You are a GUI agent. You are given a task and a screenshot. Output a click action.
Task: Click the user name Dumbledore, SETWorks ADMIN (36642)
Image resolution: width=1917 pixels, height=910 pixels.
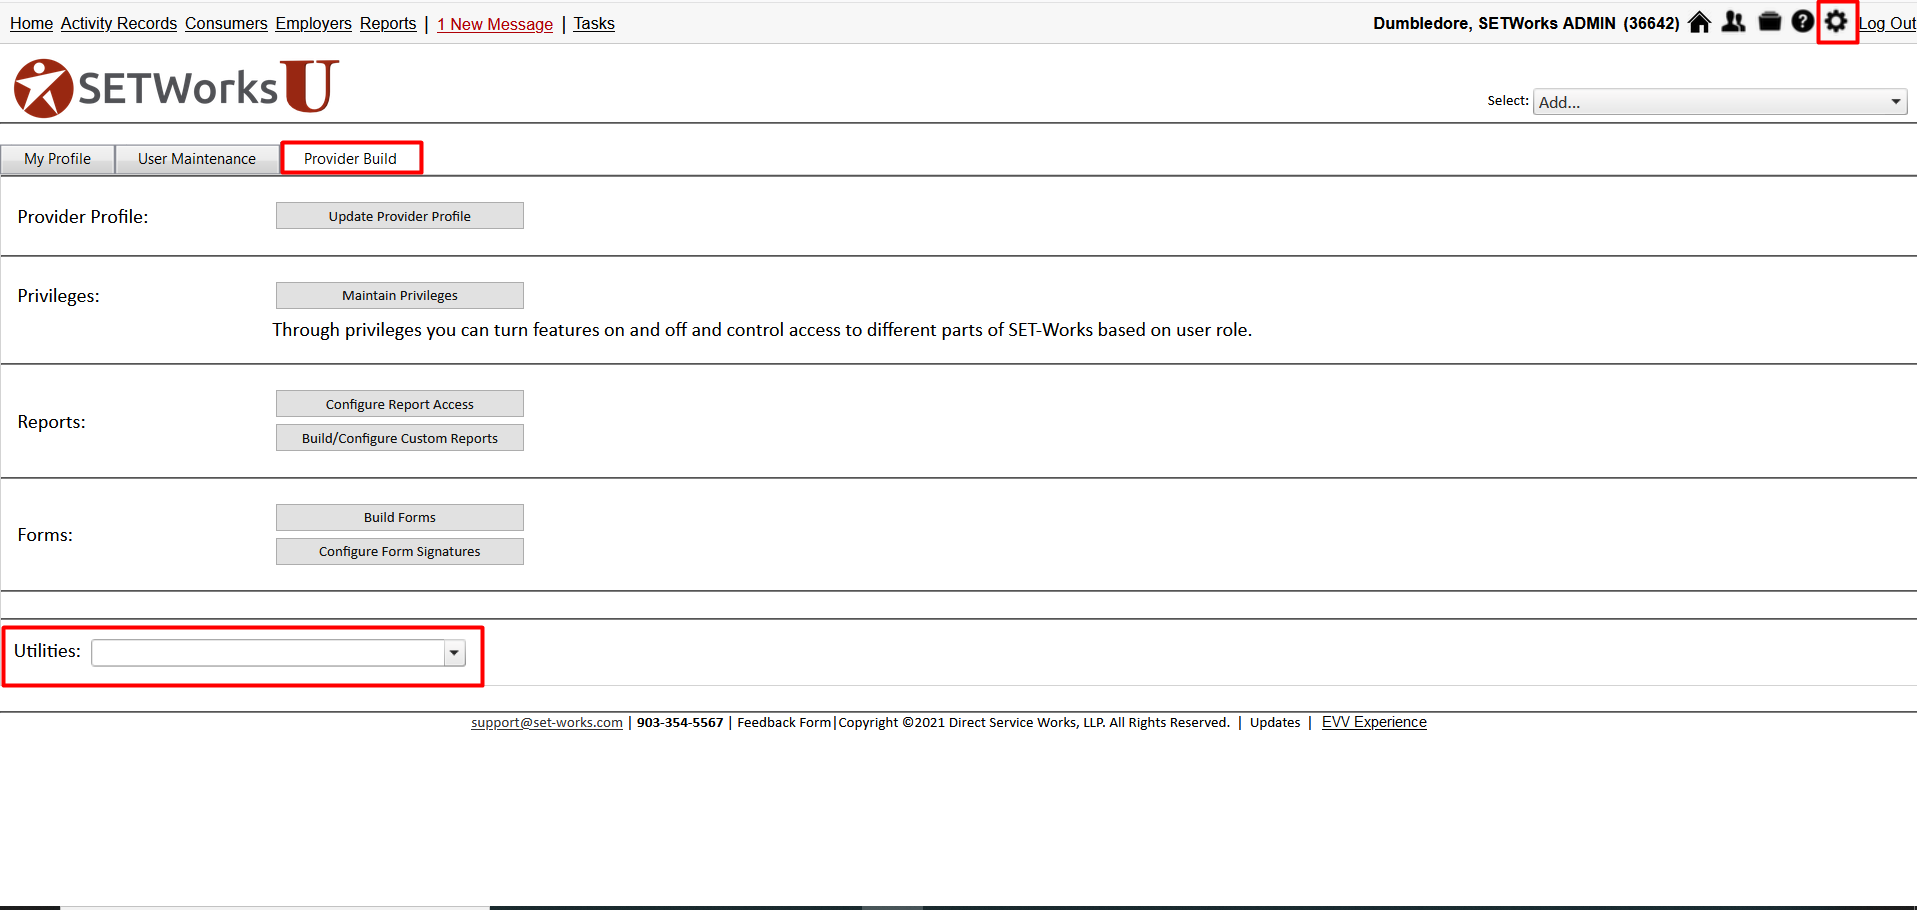click(1526, 23)
